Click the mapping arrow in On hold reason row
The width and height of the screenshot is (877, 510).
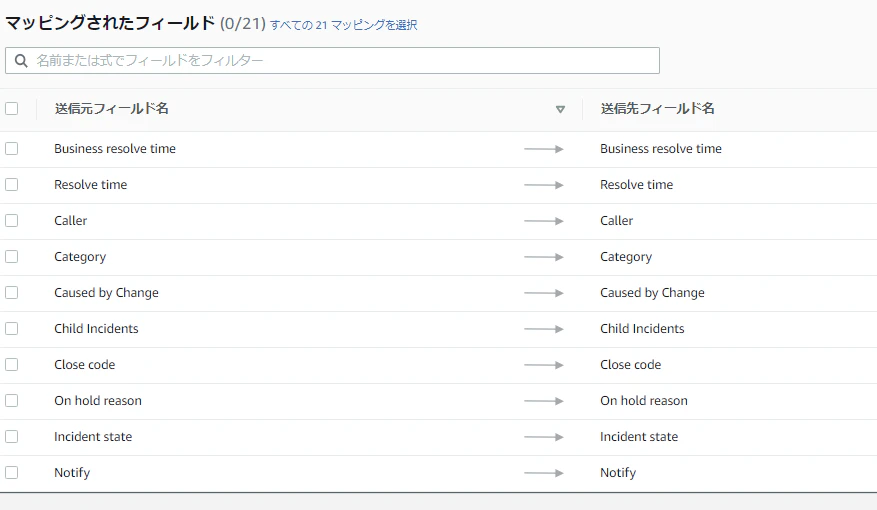(544, 401)
